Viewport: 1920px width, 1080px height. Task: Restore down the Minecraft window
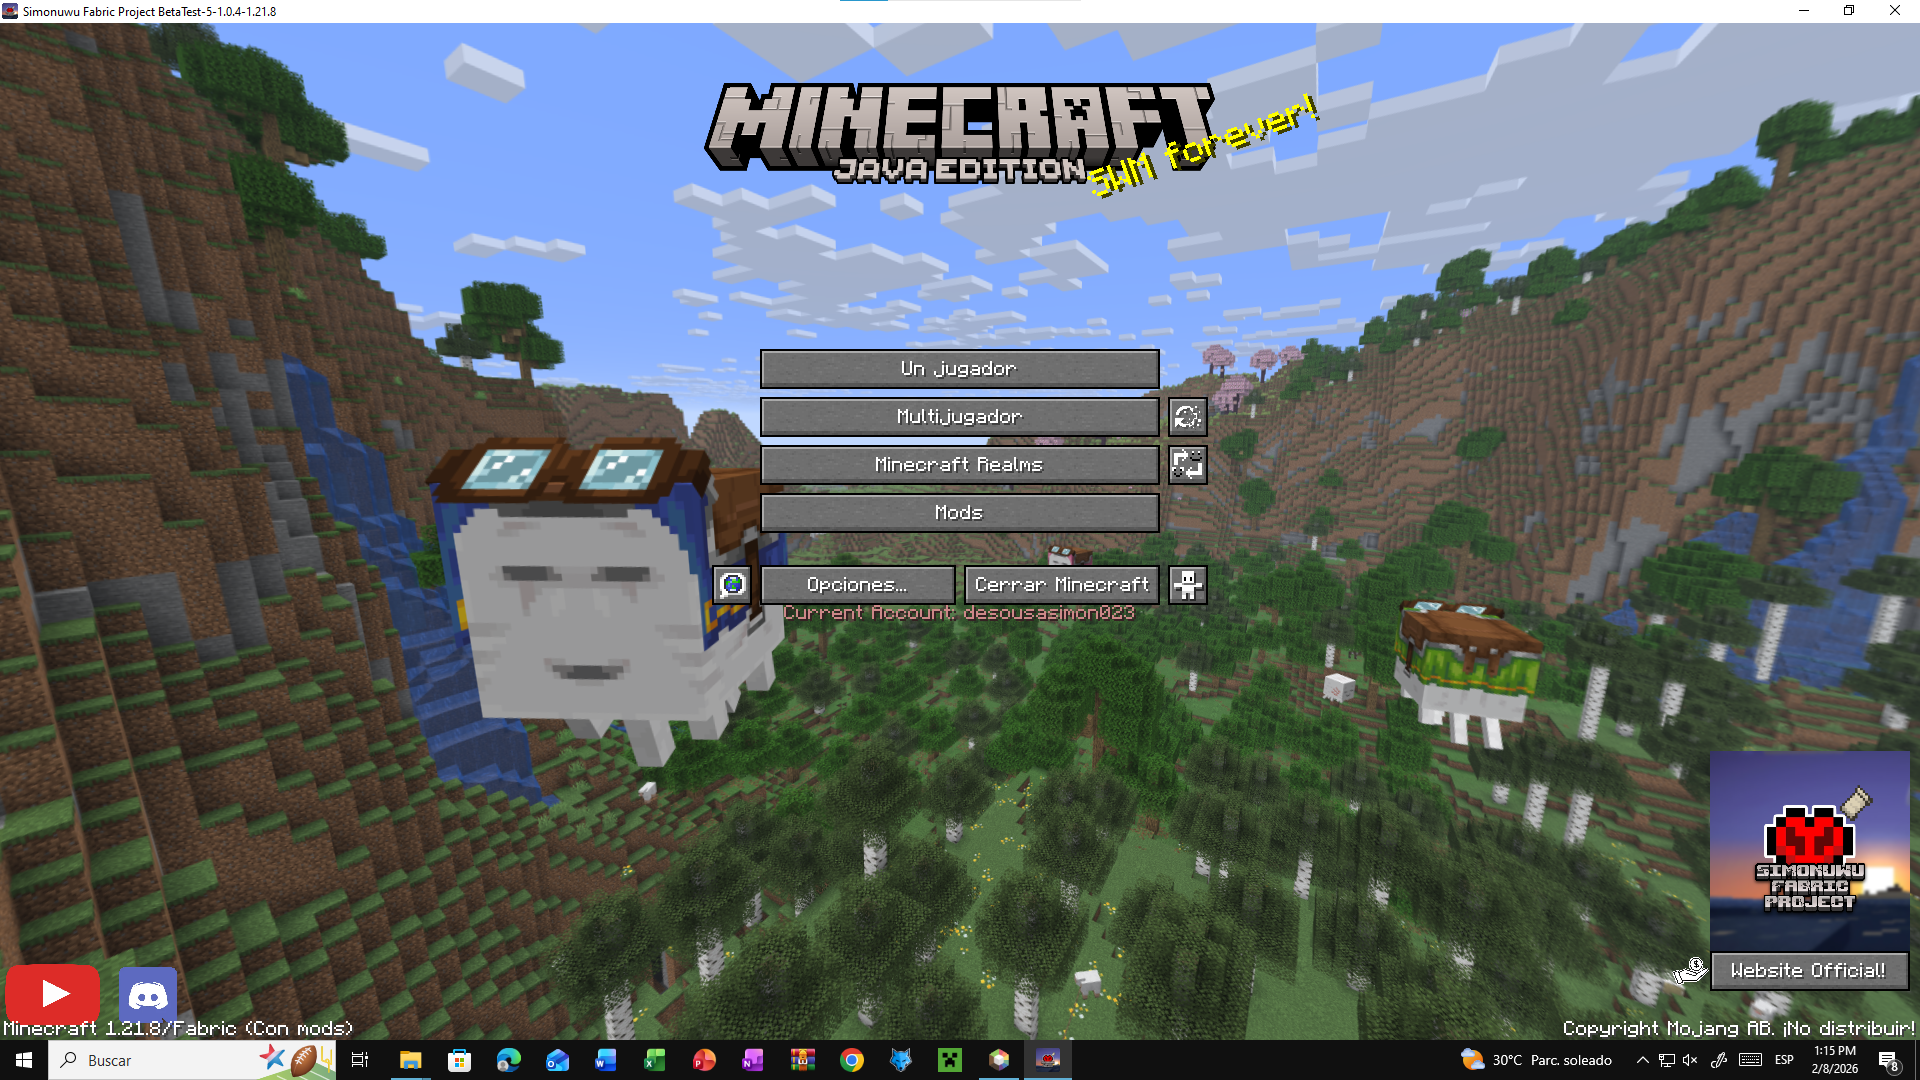pos(1849,11)
